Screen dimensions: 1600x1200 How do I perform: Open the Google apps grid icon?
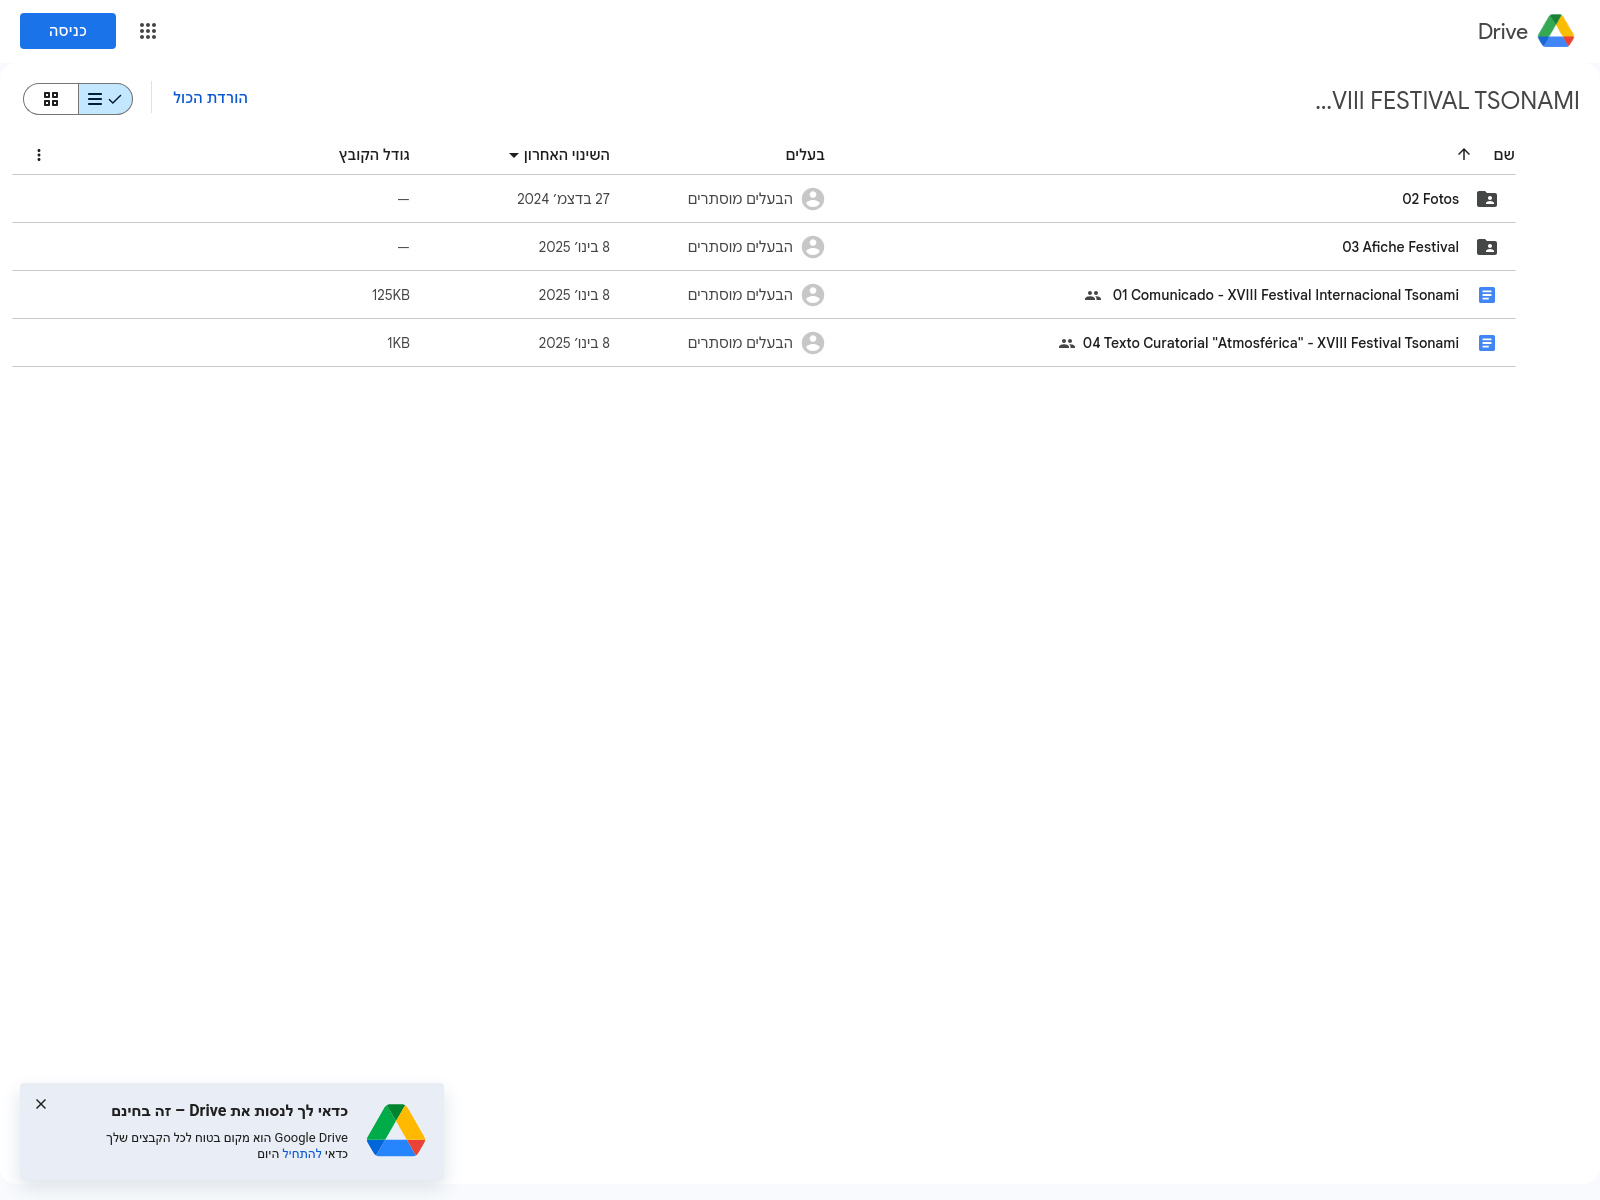pyautogui.click(x=148, y=31)
